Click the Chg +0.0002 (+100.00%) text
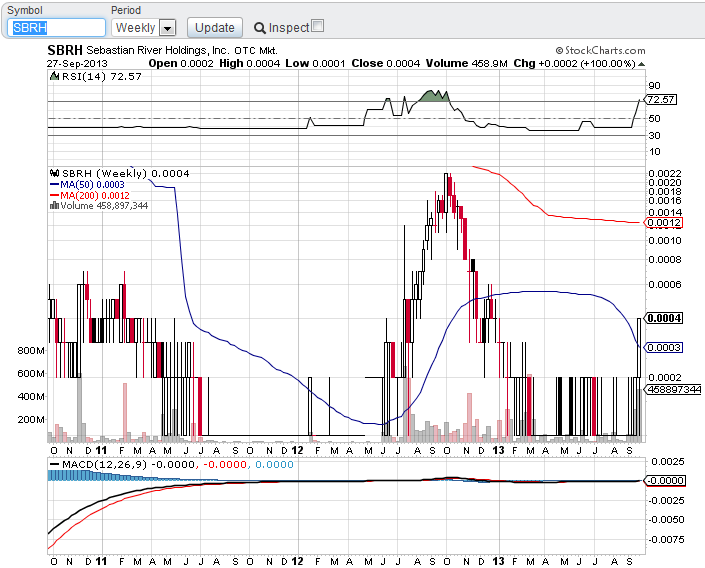The height and width of the screenshot is (568, 705). 574,63
